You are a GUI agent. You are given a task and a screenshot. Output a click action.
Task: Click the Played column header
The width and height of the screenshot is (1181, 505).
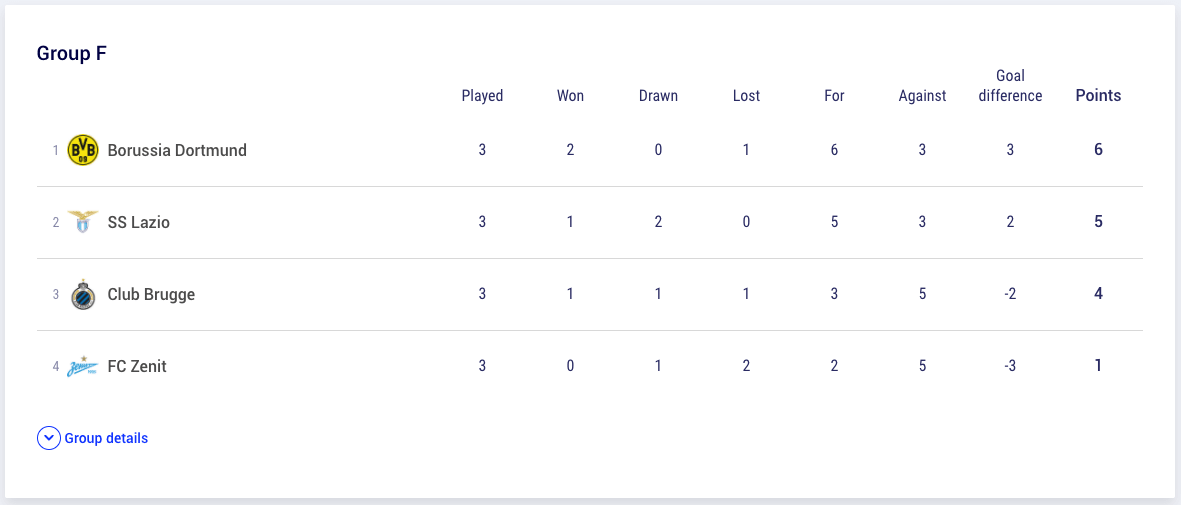click(482, 96)
